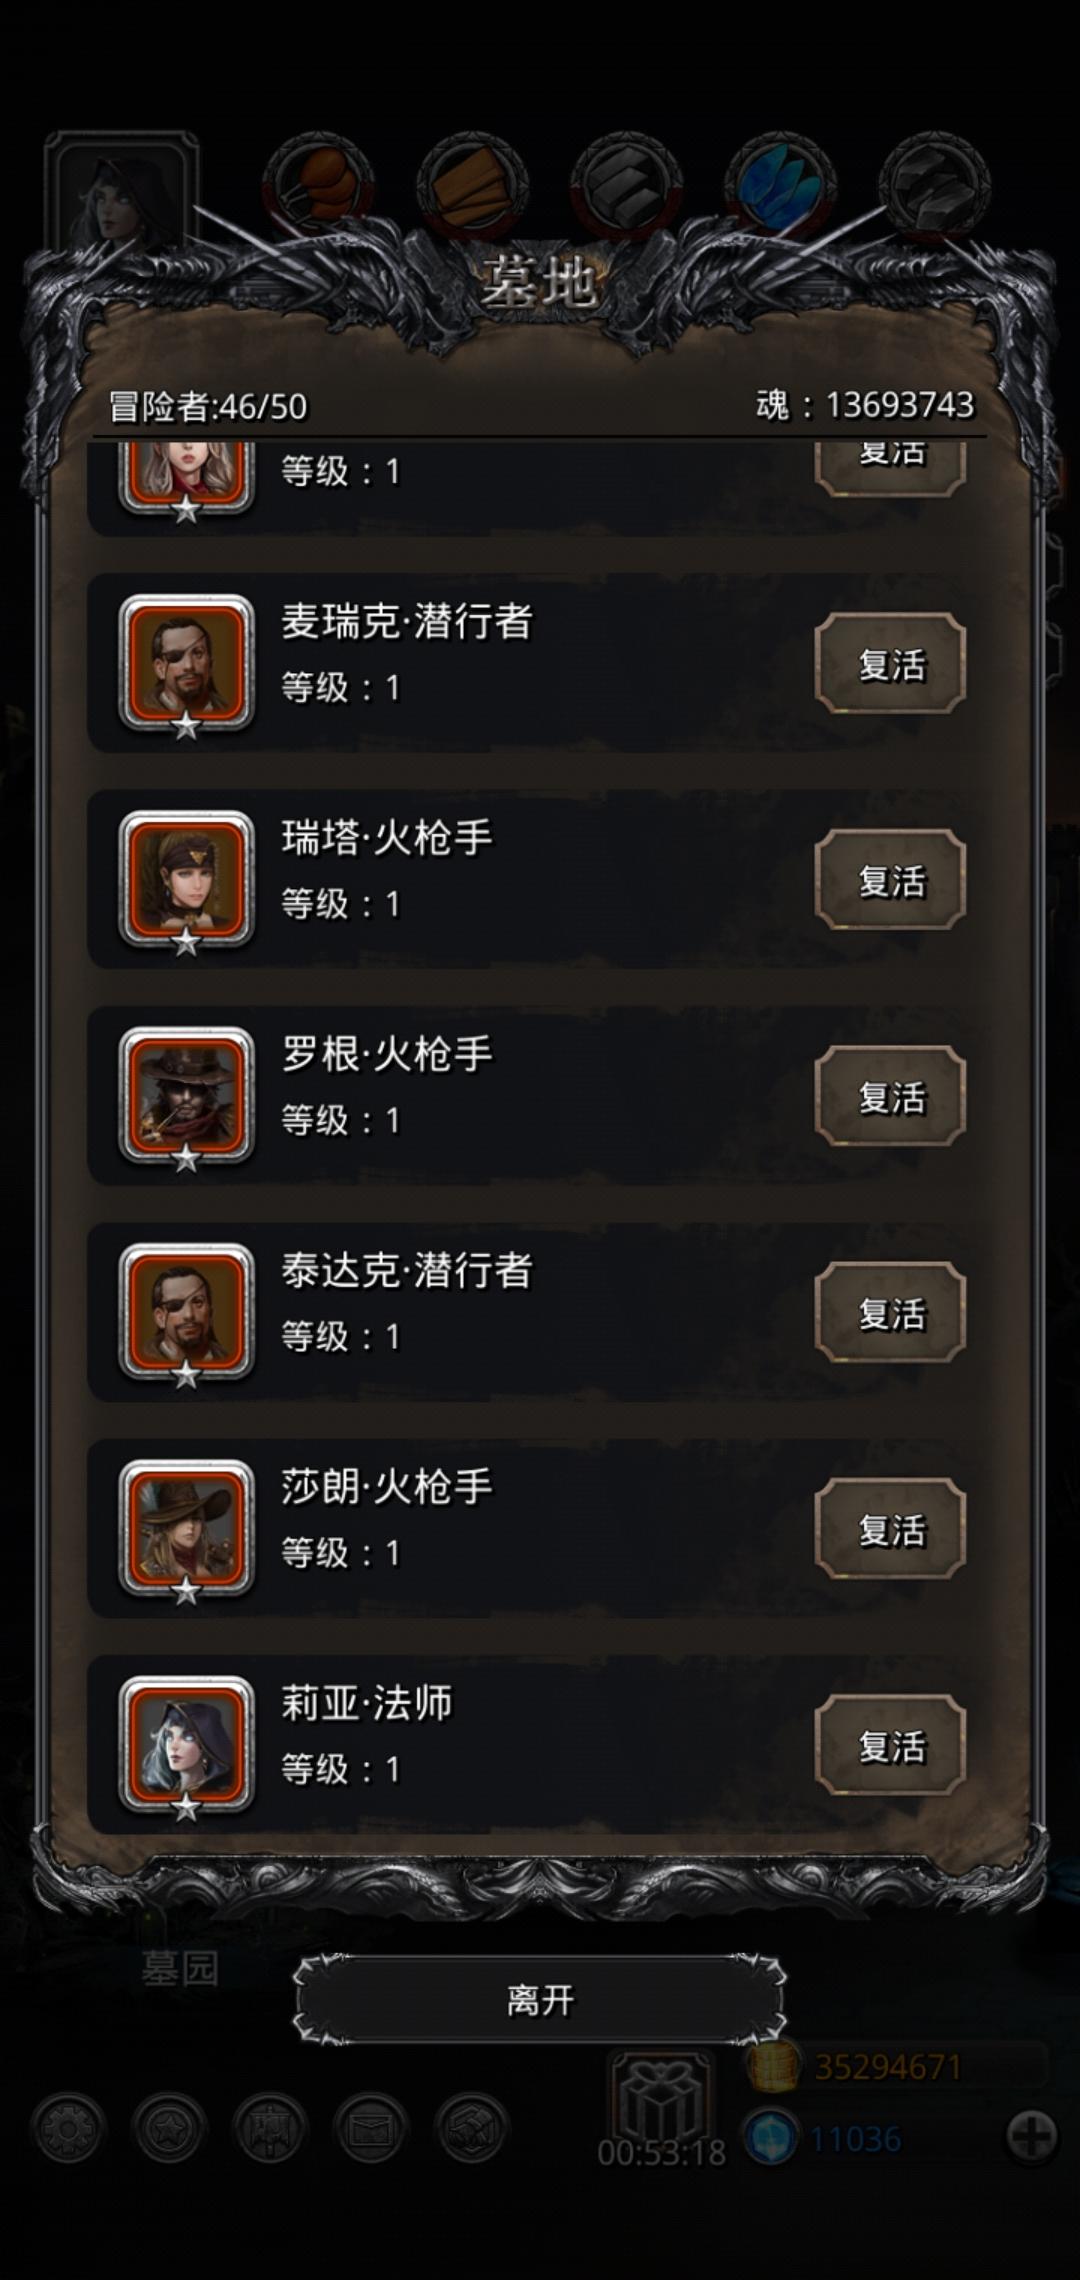Revive 瑞塔·火枪手 with 复活 button

tap(890, 879)
